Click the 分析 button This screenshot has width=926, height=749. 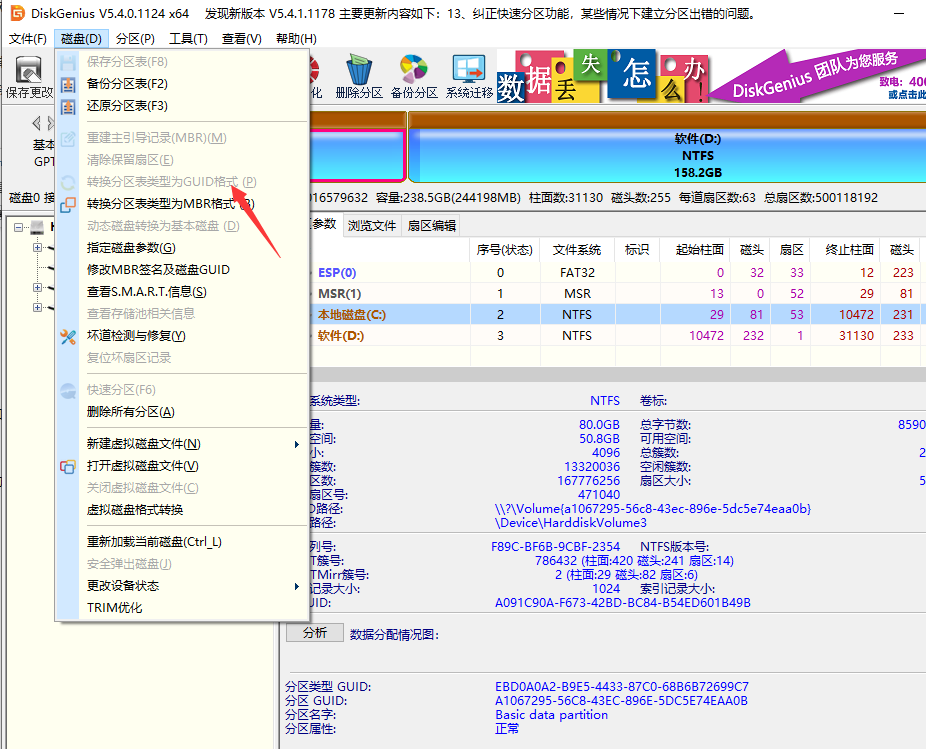coord(314,633)
